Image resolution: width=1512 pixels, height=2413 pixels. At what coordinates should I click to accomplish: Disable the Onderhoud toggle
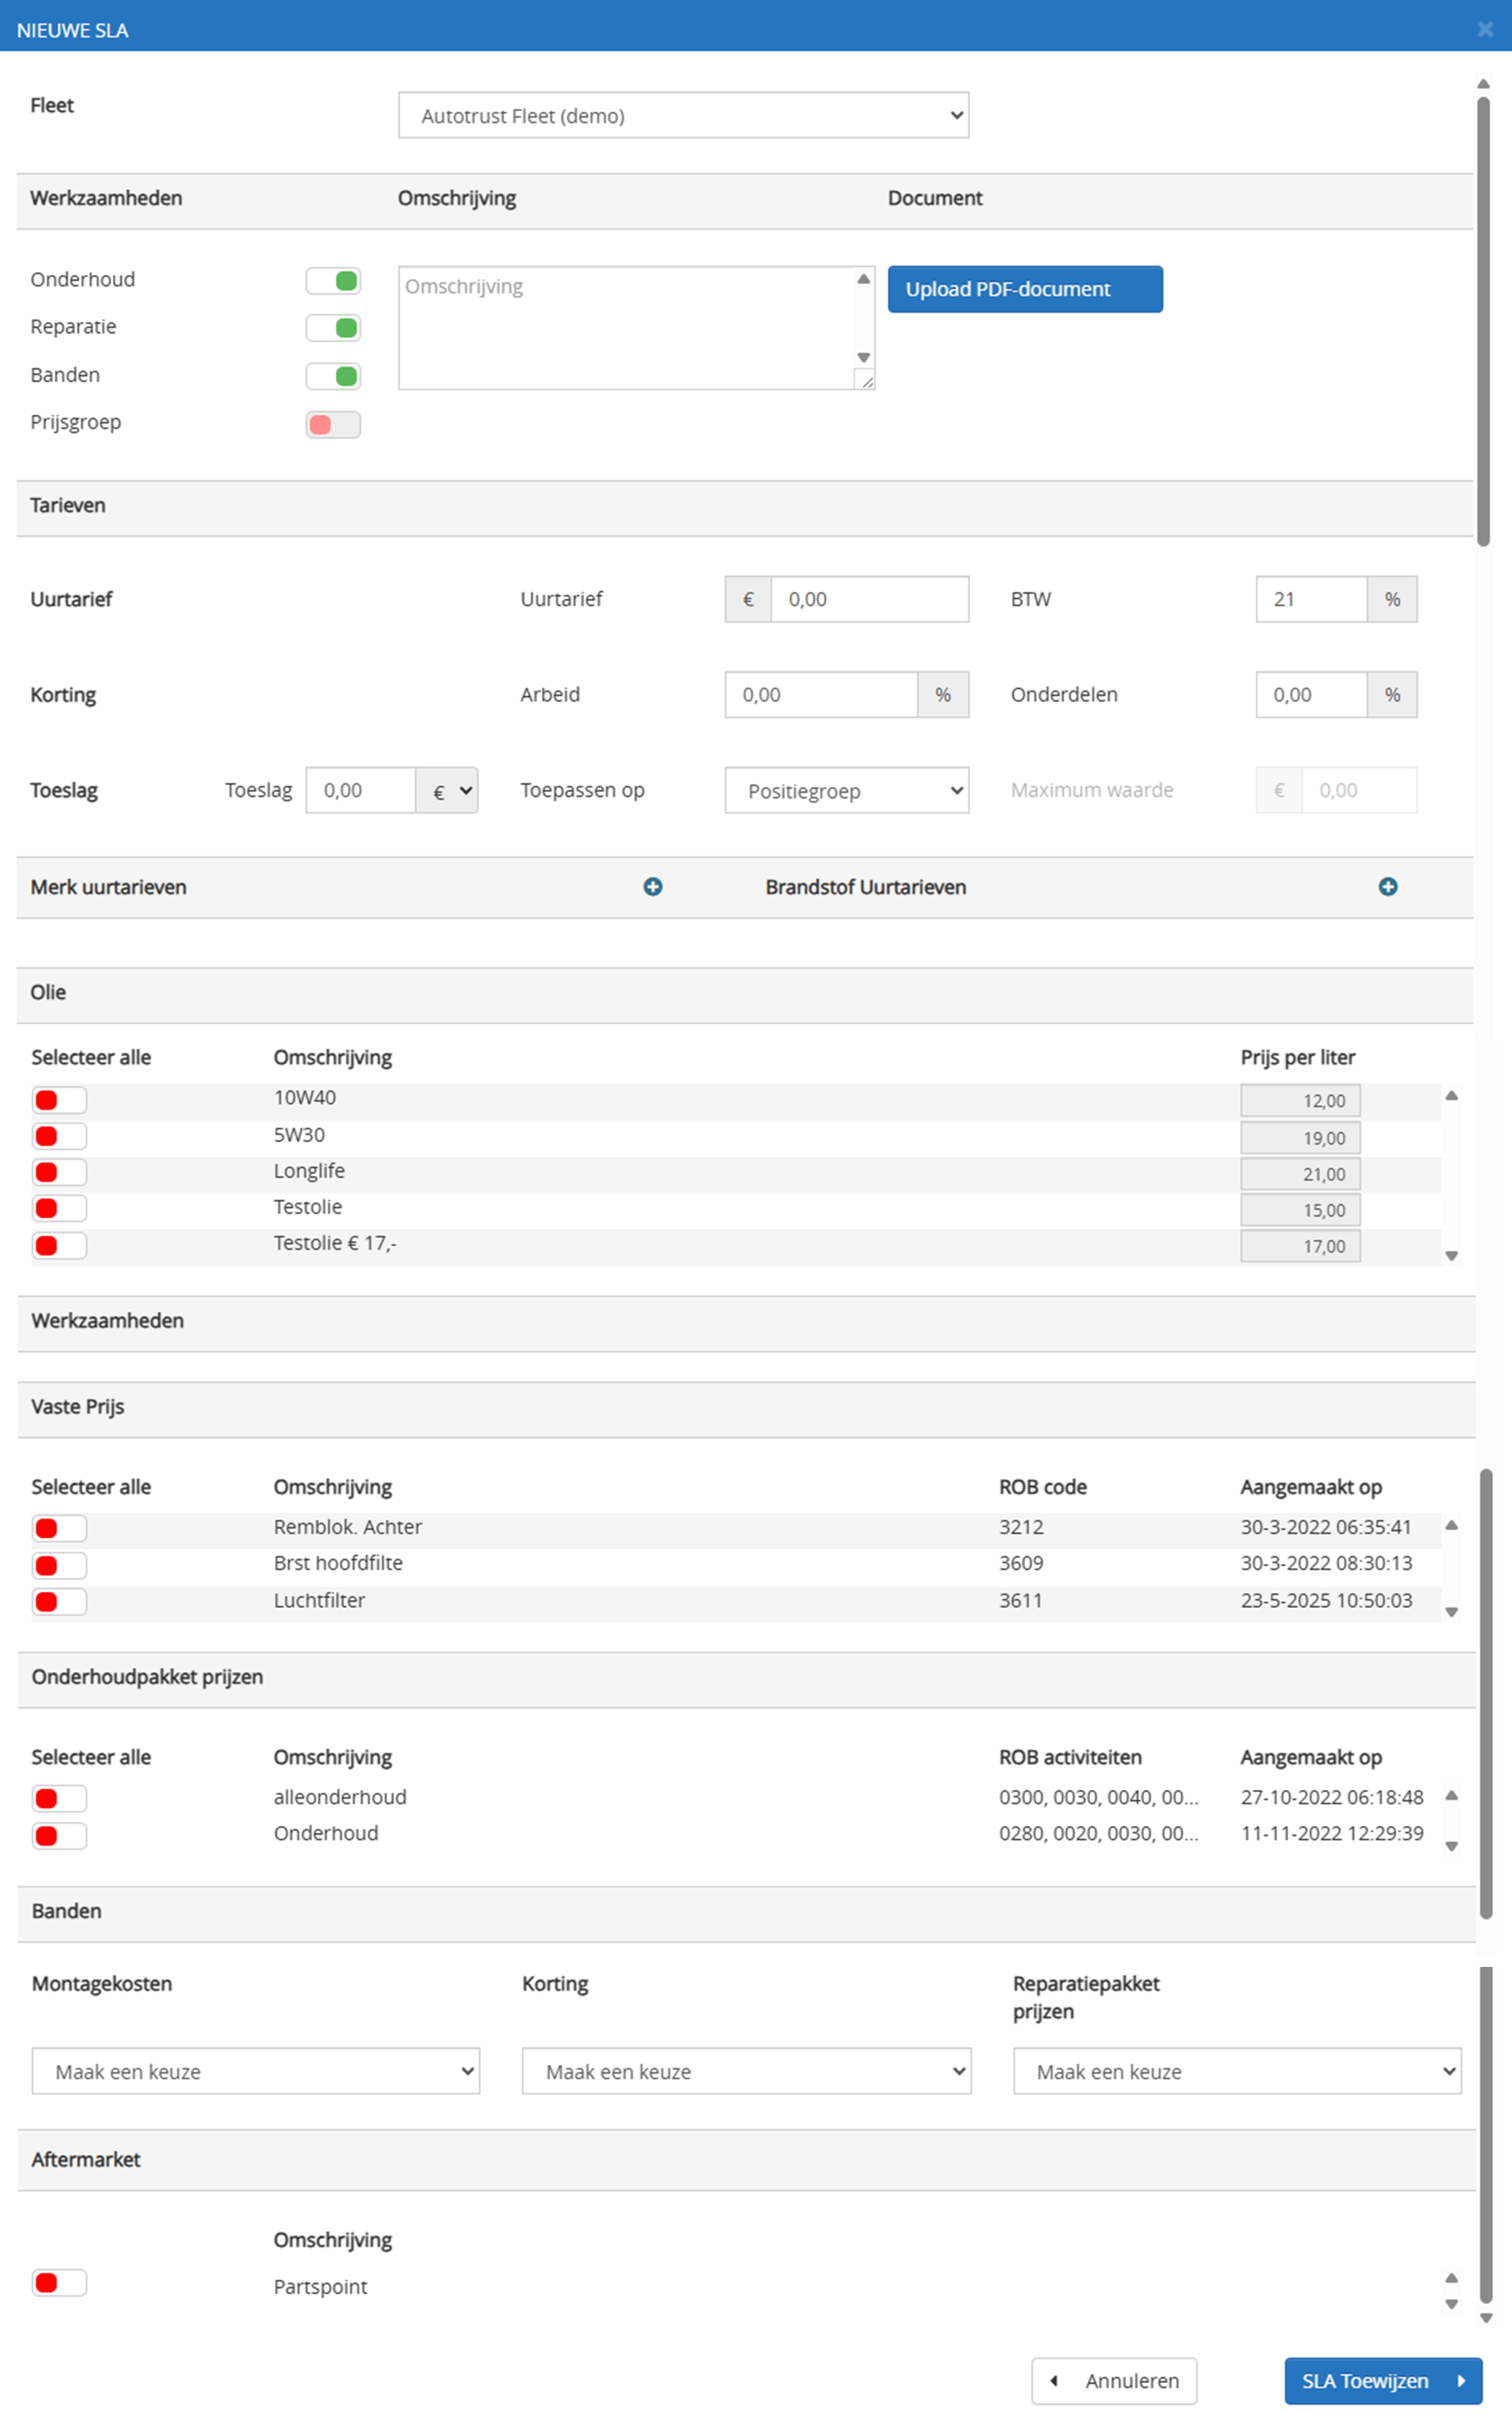pyautogui.click(x=333, y=281)
